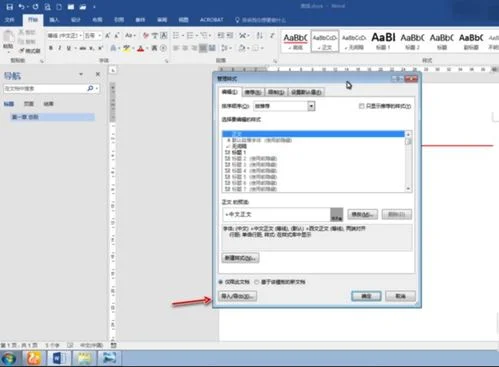Click the OK button in the dialog
The height and width of the screenshot is (367, 499).
pos(366,296)
